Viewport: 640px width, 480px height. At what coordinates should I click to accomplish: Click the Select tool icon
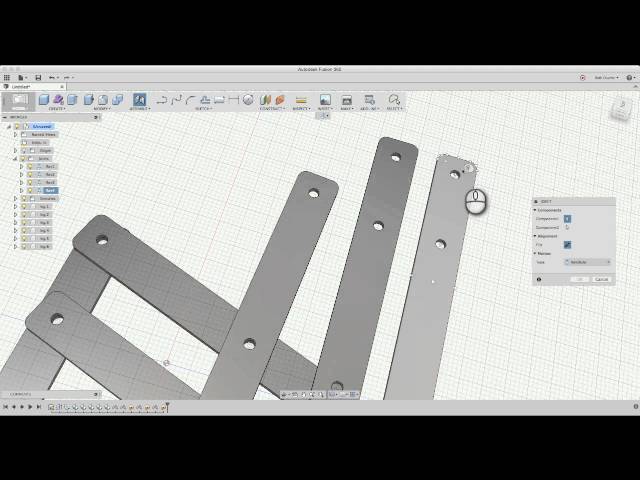(x=394, y=99)
